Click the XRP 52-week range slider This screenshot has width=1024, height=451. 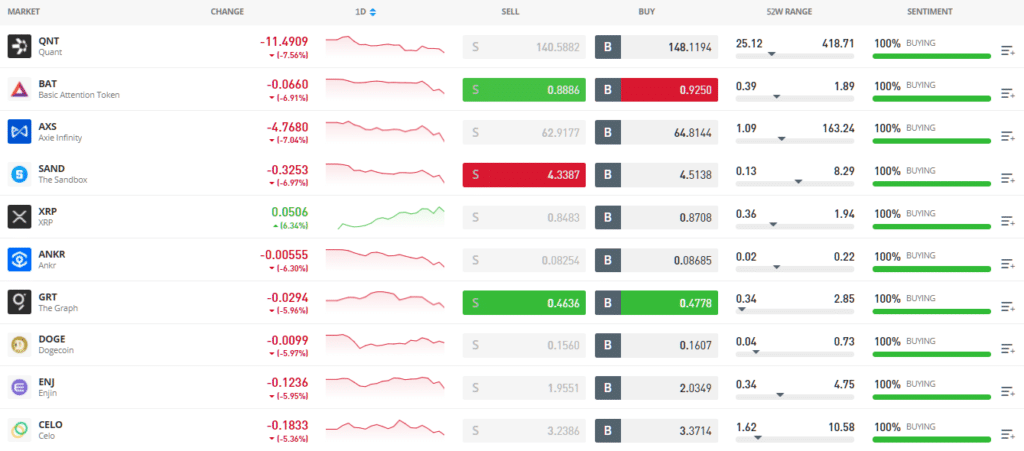click(795, 226)
